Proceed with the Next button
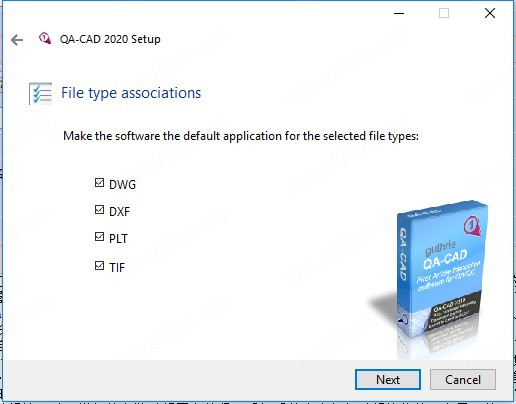Viewport: 516px width, 404px height. [x=388, y=379]
